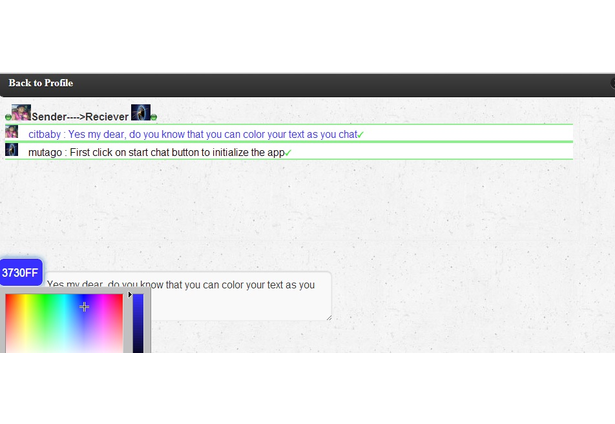
Task: Click the sender avatar next to Sender label
Action: click(21, 112)
